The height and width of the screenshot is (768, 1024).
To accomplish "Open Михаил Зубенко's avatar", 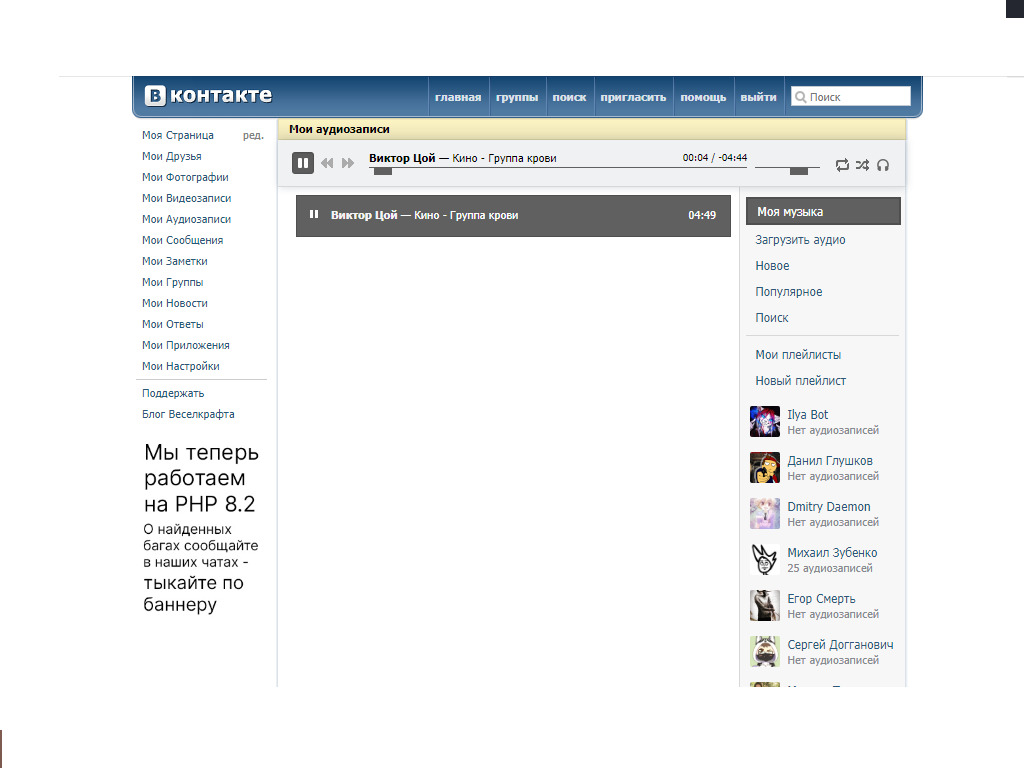I will [x=765, y=559].
